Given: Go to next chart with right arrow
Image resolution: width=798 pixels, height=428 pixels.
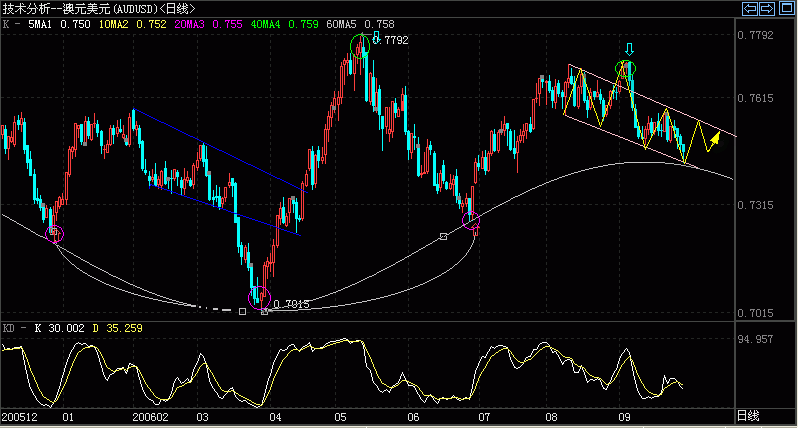Looking at the screenshot, I should point(766,9).
